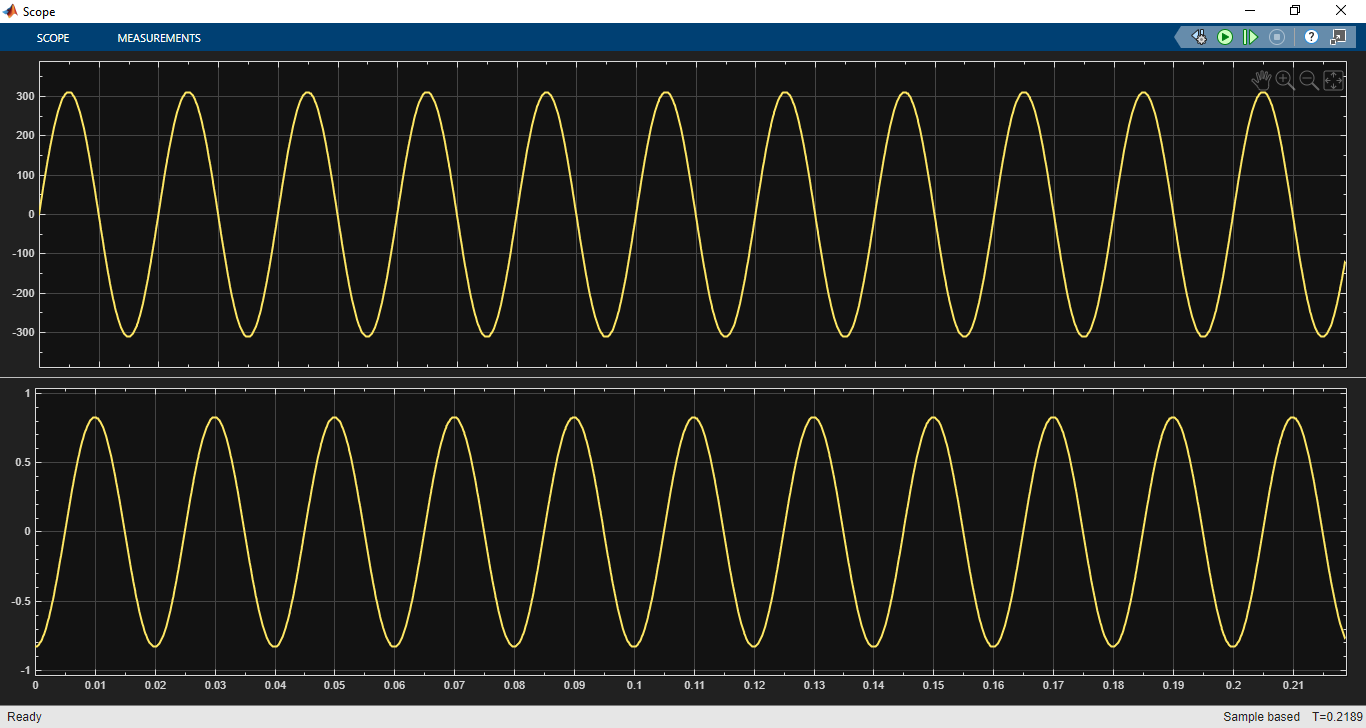This screenshot has height=728, width=1366.
Task: Click the '-100' tick label on upper plot
Action: point(22,254)
